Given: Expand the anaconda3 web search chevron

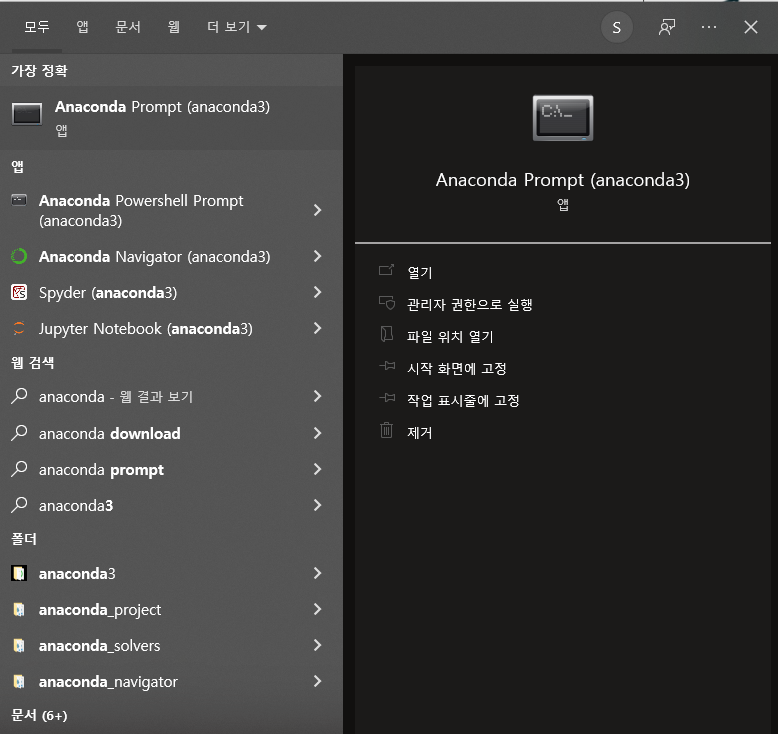Looking at the screenshot, I should (x=318, y=505).
